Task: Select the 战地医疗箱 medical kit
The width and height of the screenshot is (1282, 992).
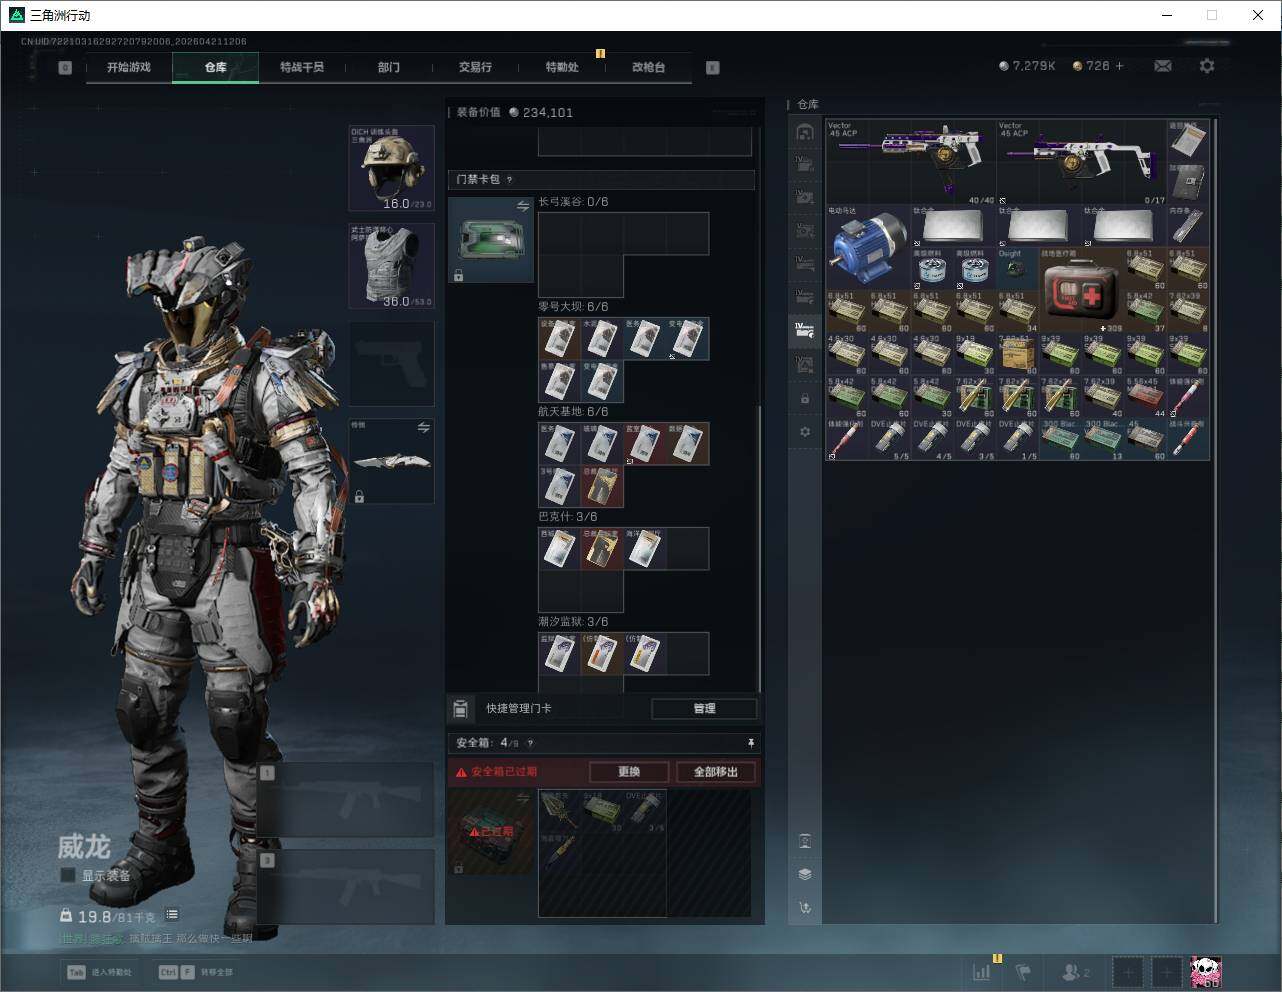Action: pyautogui.click(x=1081, y=290)
